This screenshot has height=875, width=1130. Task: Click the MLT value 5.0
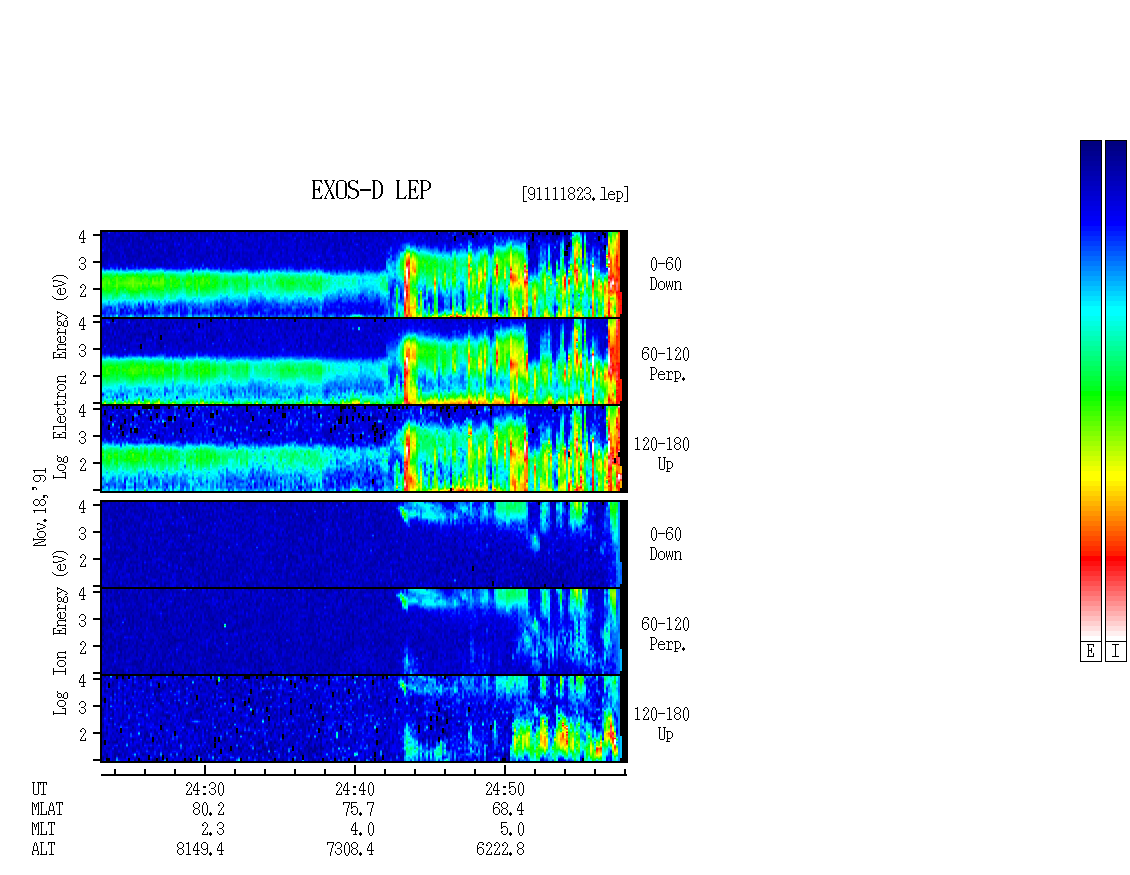[x=512, y=830]
